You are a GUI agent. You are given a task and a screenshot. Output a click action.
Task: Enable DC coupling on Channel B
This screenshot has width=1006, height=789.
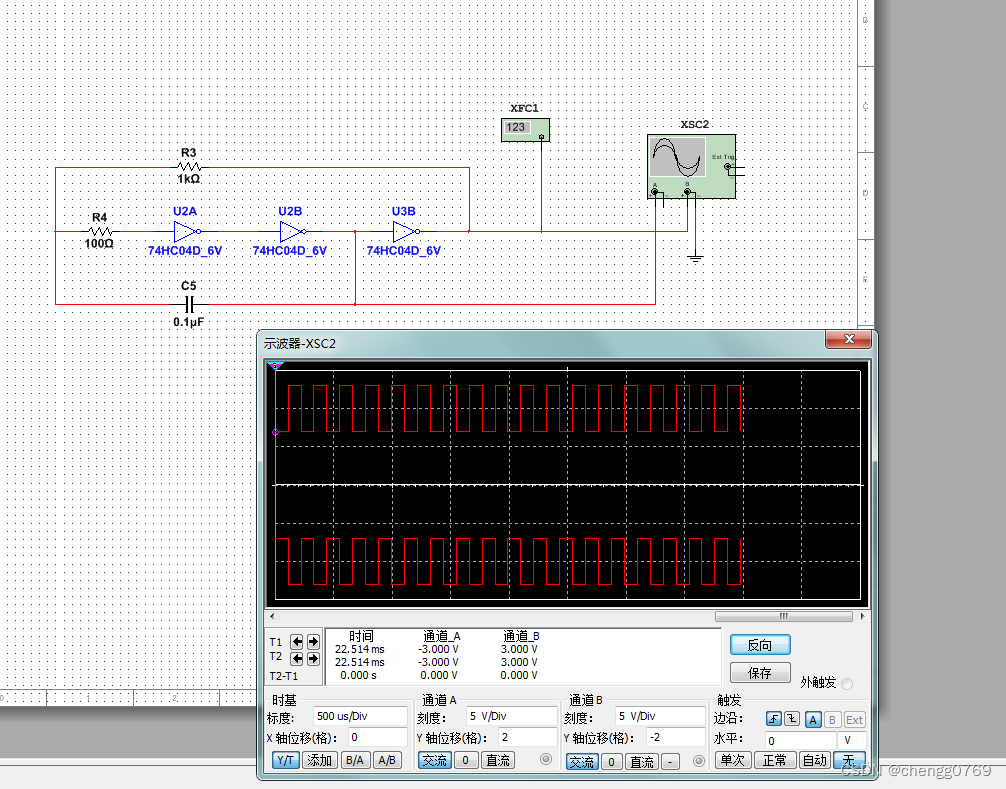click(x=642, y=760)
